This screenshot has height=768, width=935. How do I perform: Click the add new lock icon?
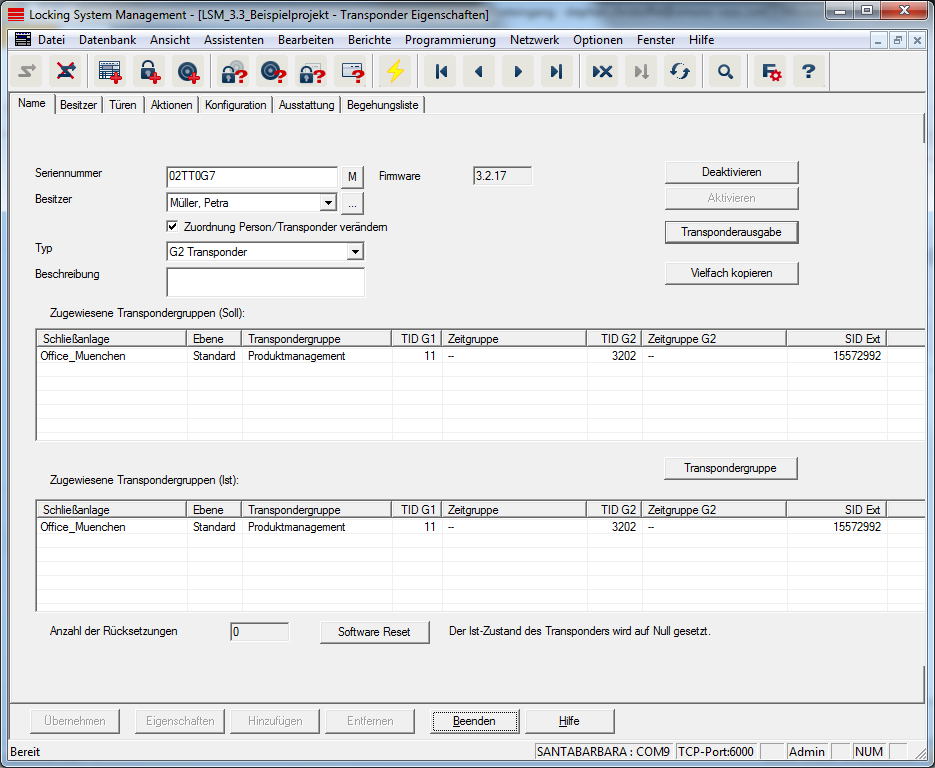point(148,72)
